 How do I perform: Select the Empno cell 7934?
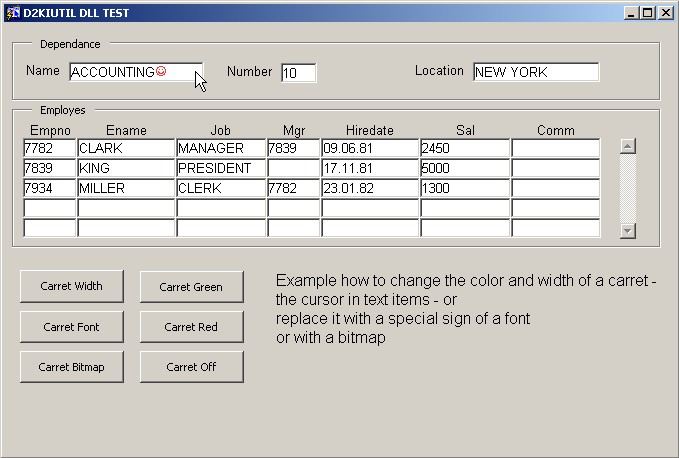[x=50, y=188]
